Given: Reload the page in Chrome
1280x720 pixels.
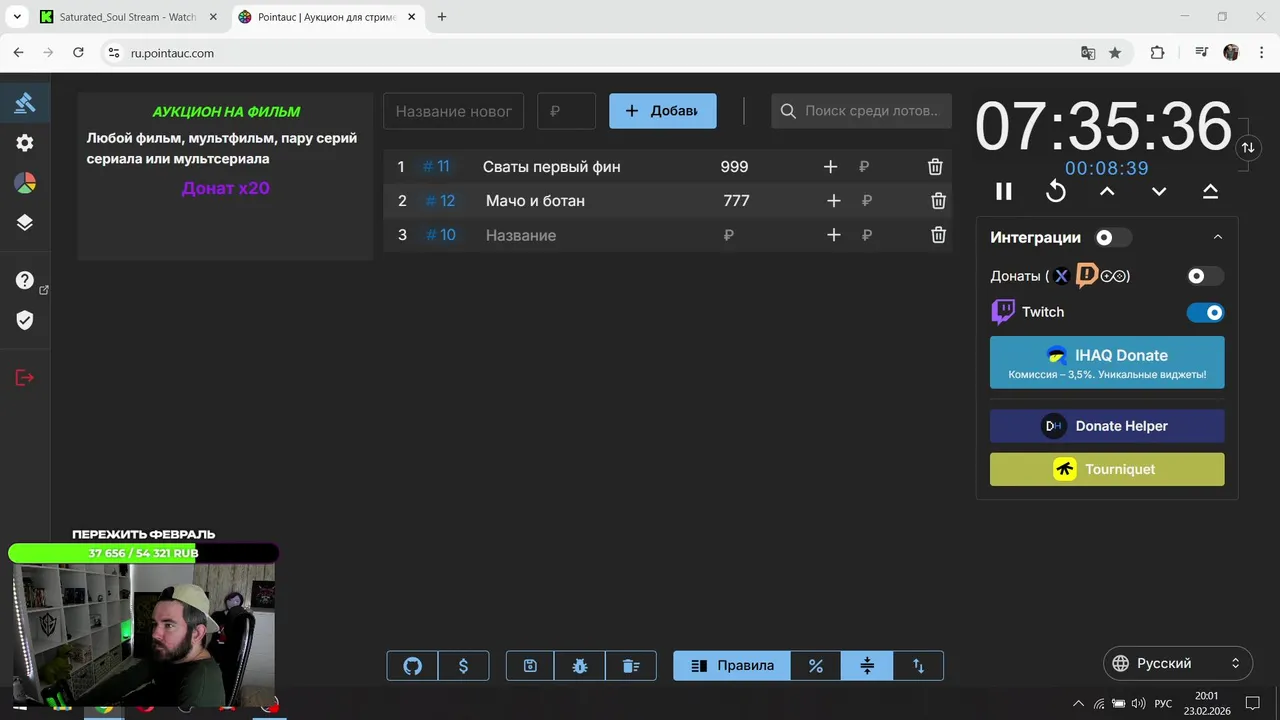Looking at the screenshot, I should [78, 53].
